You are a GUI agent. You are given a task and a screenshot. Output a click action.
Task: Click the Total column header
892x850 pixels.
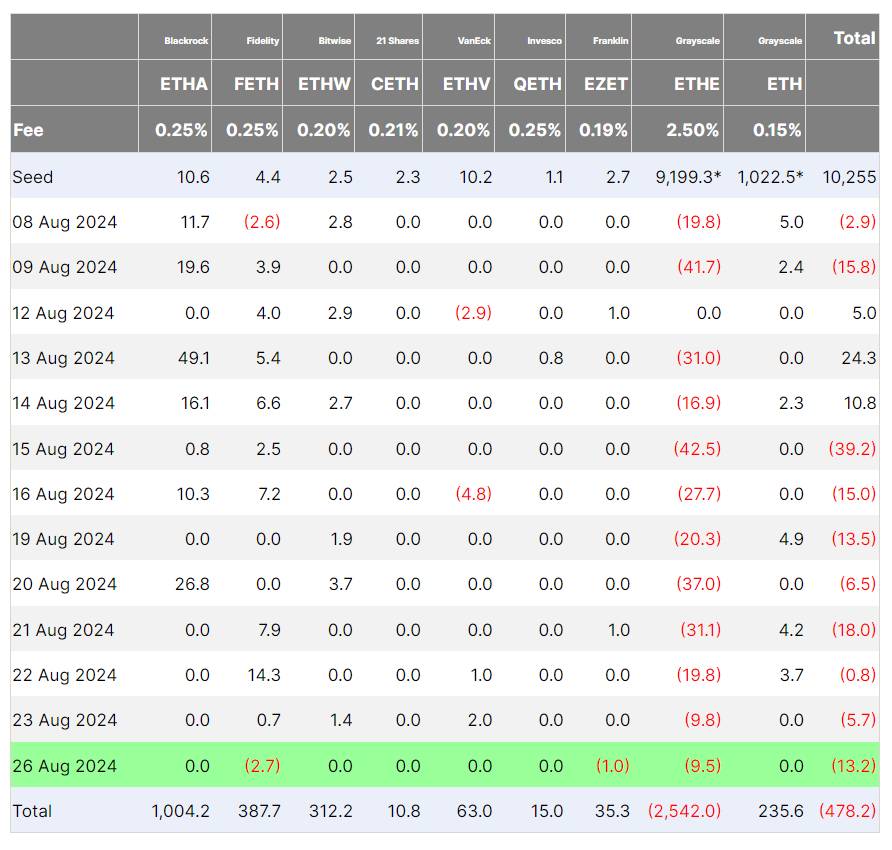[854, 38]
